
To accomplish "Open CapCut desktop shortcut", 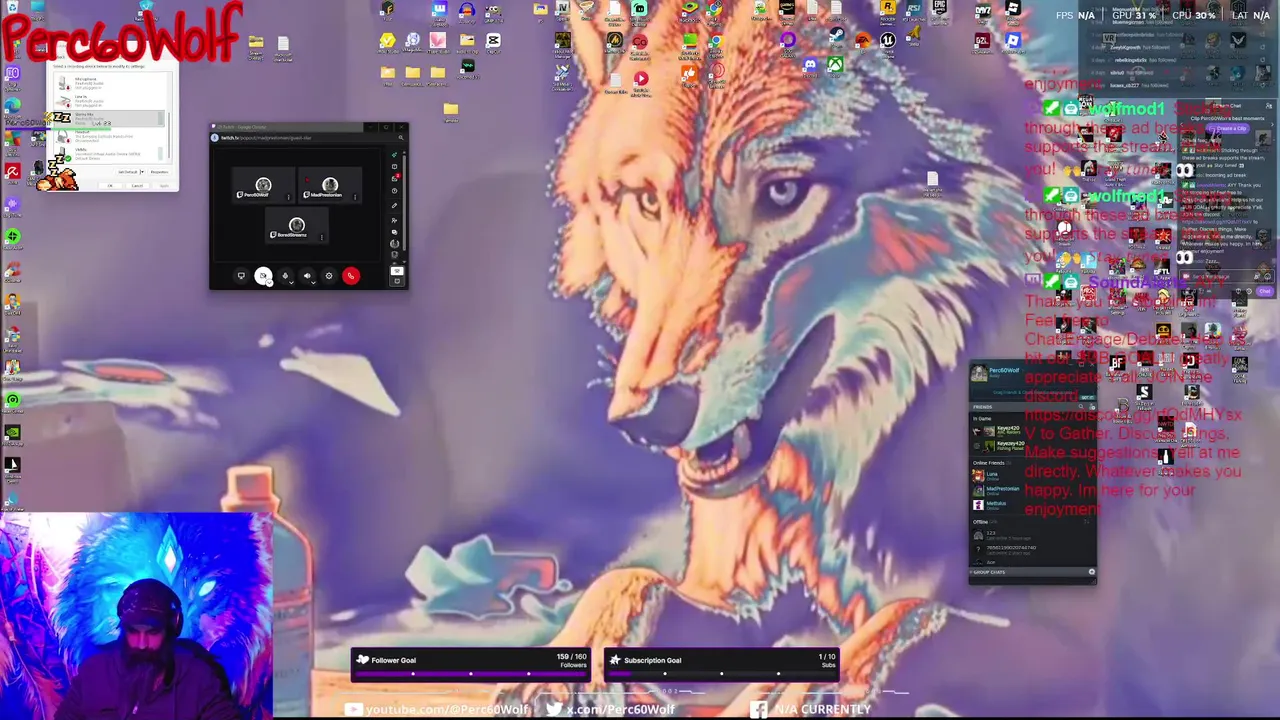I will click(493, 42).
